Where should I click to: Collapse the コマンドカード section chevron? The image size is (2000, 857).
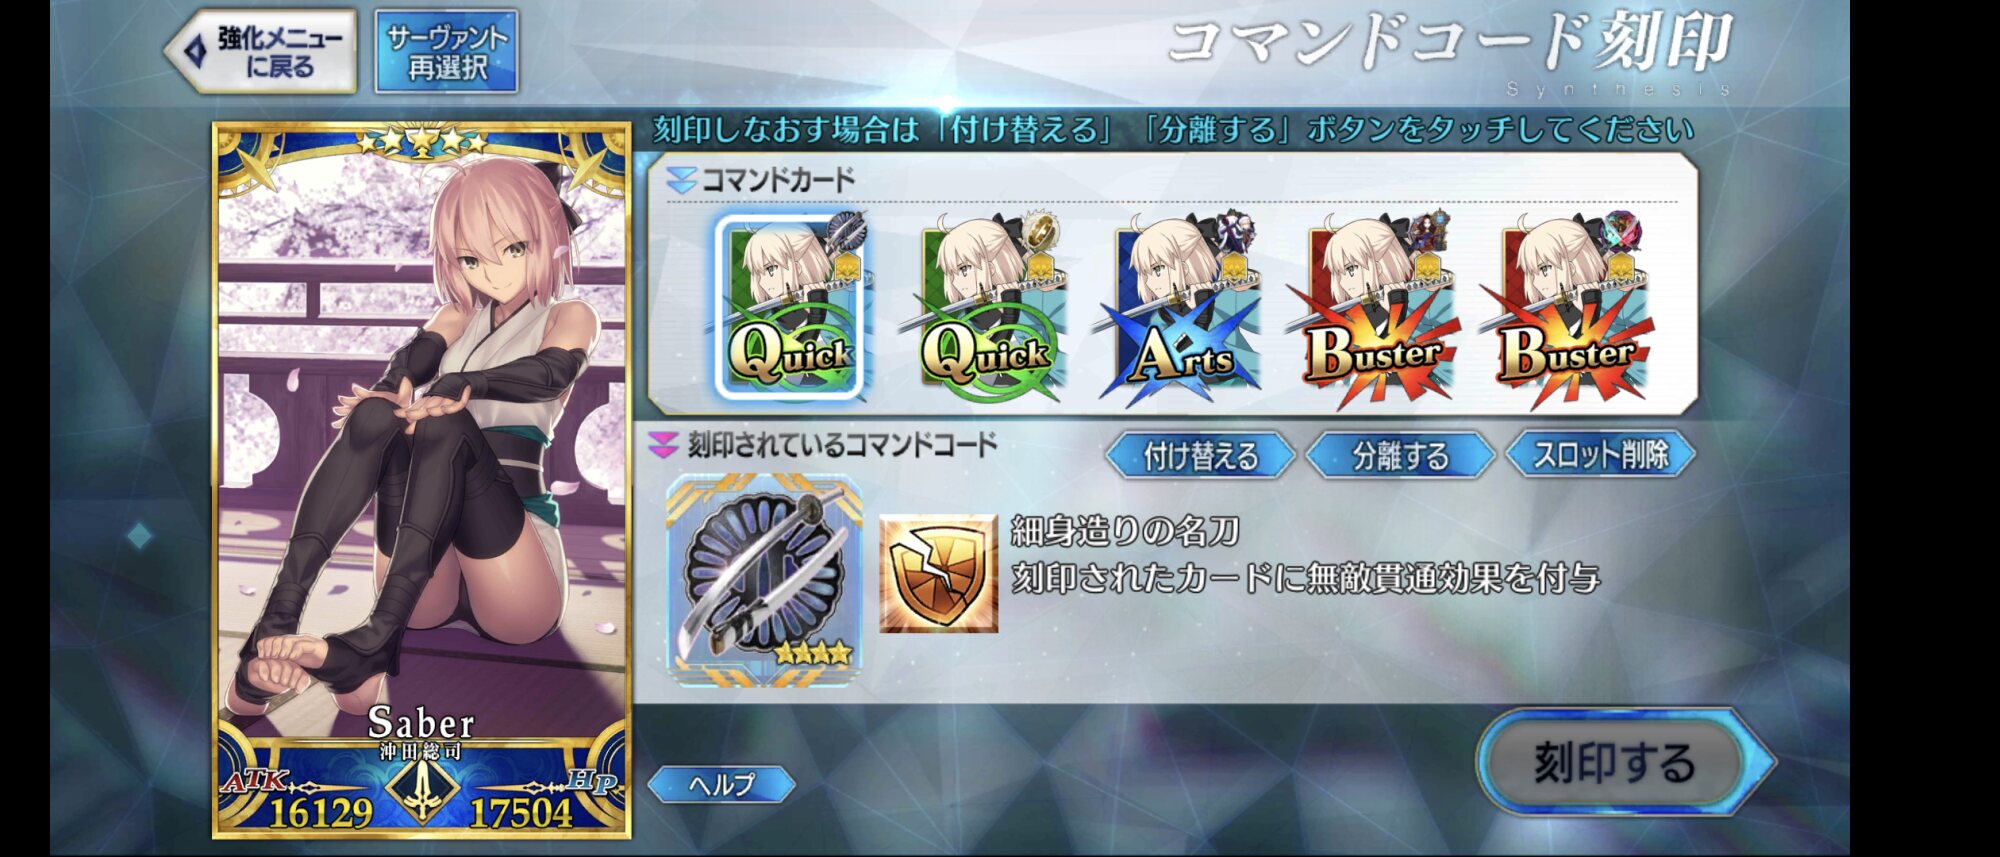tap(681, 180)
